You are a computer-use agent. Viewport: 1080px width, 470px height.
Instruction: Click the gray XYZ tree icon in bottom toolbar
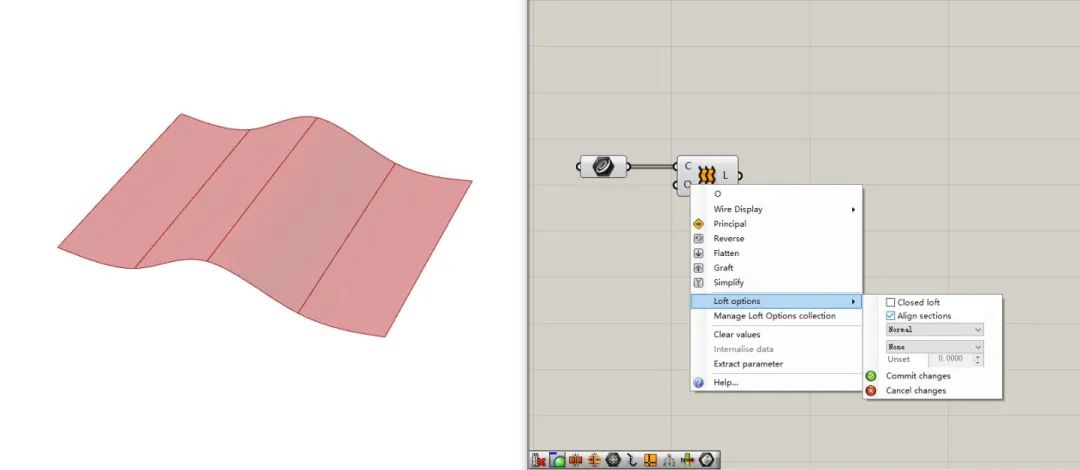[x=669, y=460]
